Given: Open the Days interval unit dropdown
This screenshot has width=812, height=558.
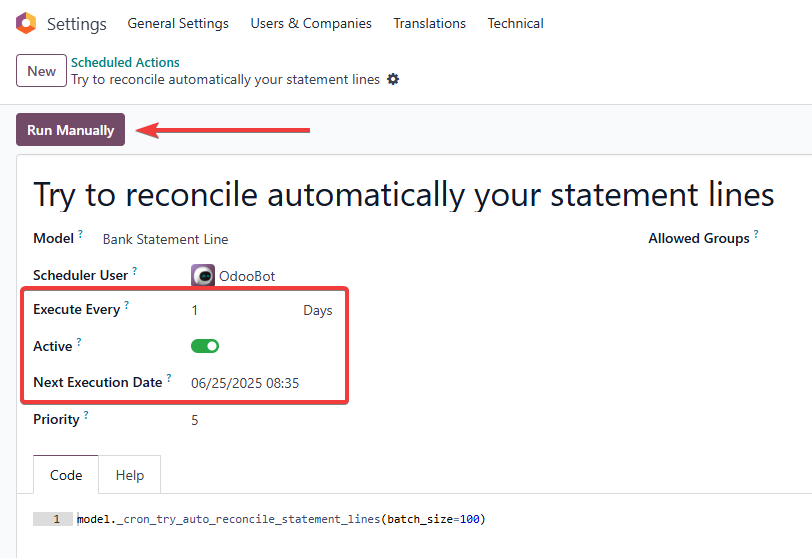Looking at the screenshot, I should click(317, 310).
